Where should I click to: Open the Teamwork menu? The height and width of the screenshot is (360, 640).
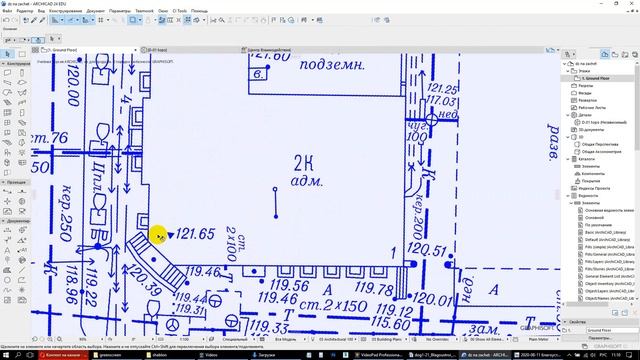[144, 11]
